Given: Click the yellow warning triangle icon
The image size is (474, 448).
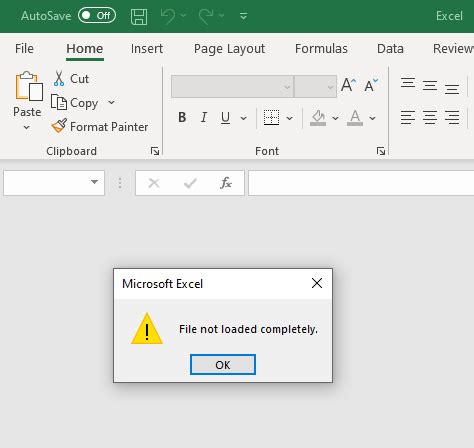Looking at the screenshot, I should click(147, 329).
